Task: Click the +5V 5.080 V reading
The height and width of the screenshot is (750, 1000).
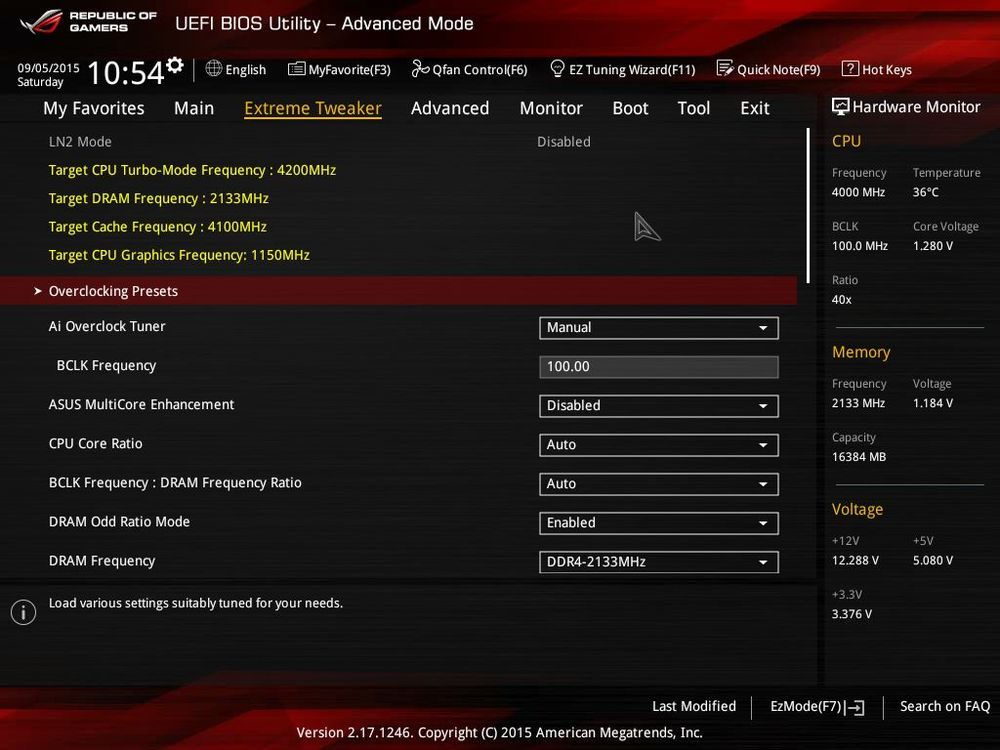Action: [932, 560]
